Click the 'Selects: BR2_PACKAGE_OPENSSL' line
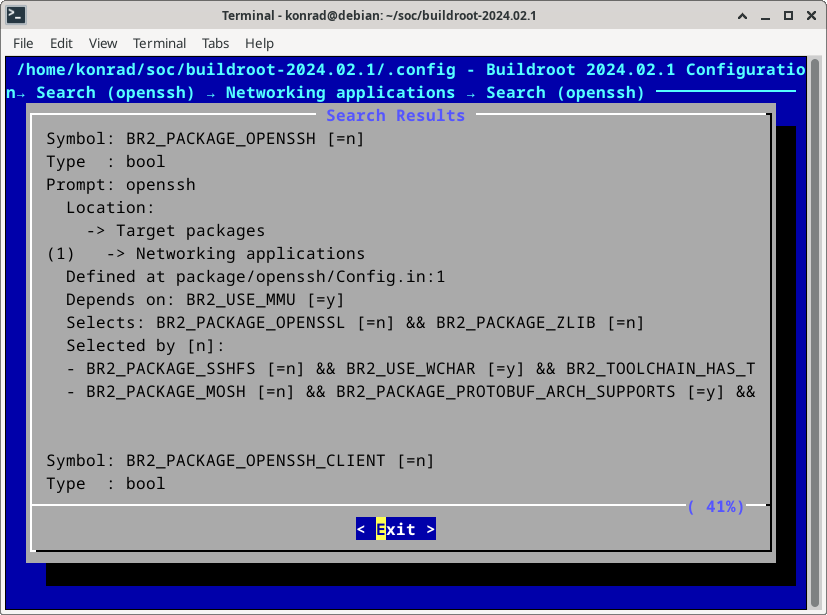The width and height of the screenshot is (827, 615). pyautogui.click(x=355, y=323)
